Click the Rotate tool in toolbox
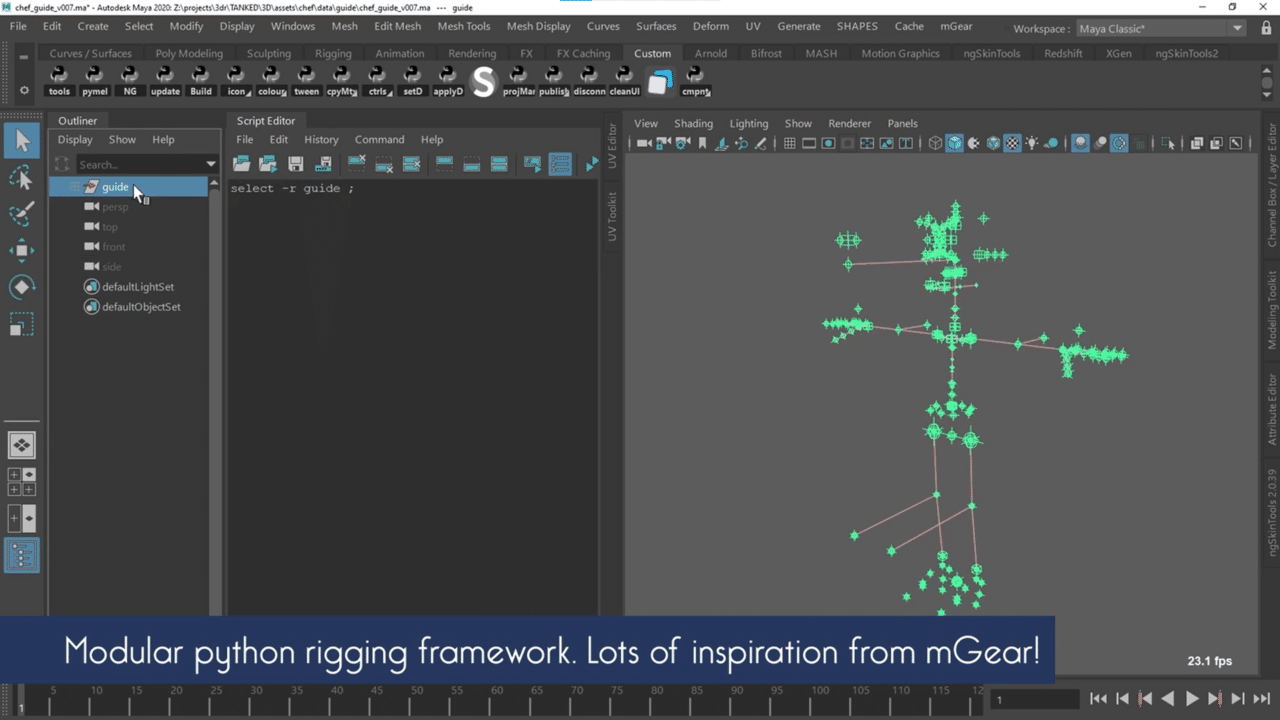This screenshot has width=1280, height=720. click(x=21, y=288)
